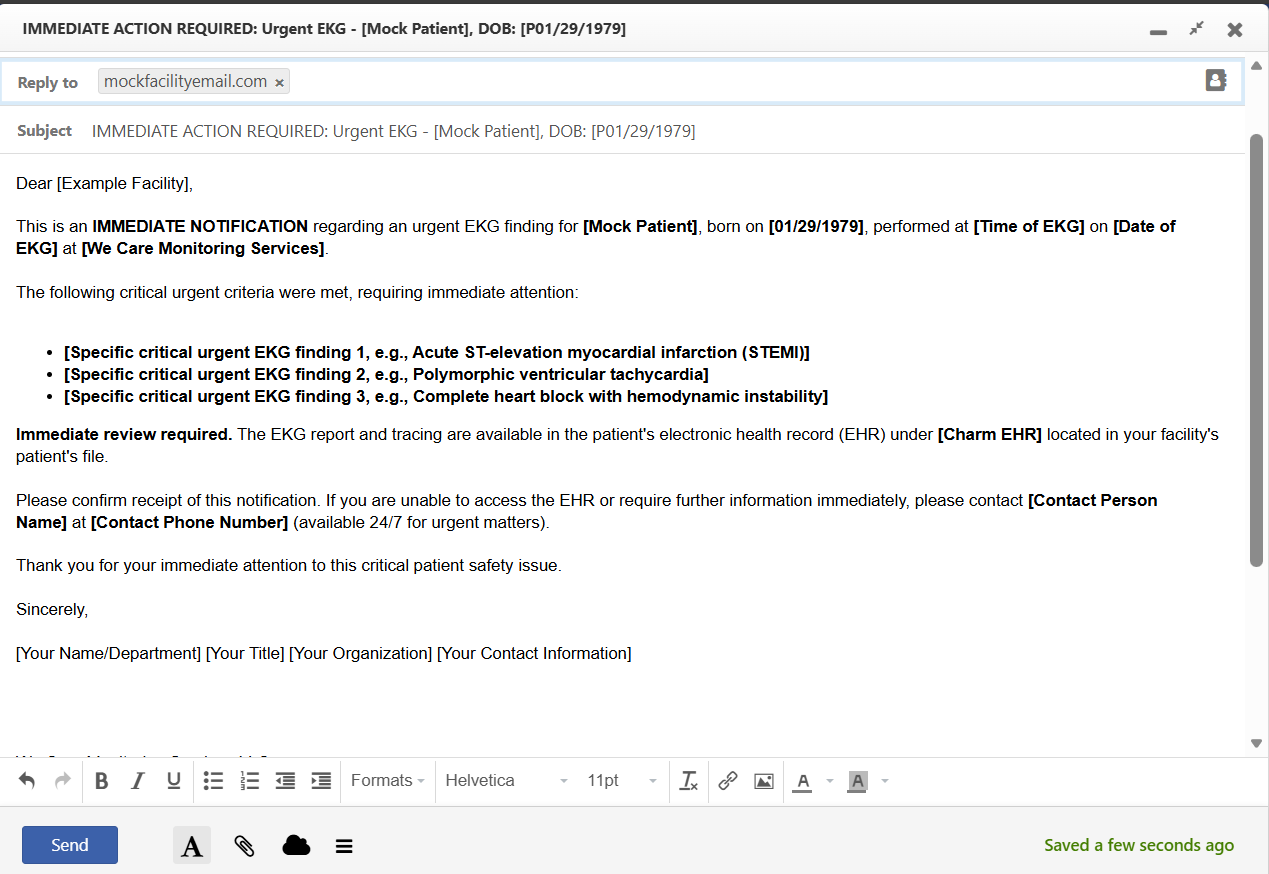Send the email
Screen dimensions: 1269x874
70,845
